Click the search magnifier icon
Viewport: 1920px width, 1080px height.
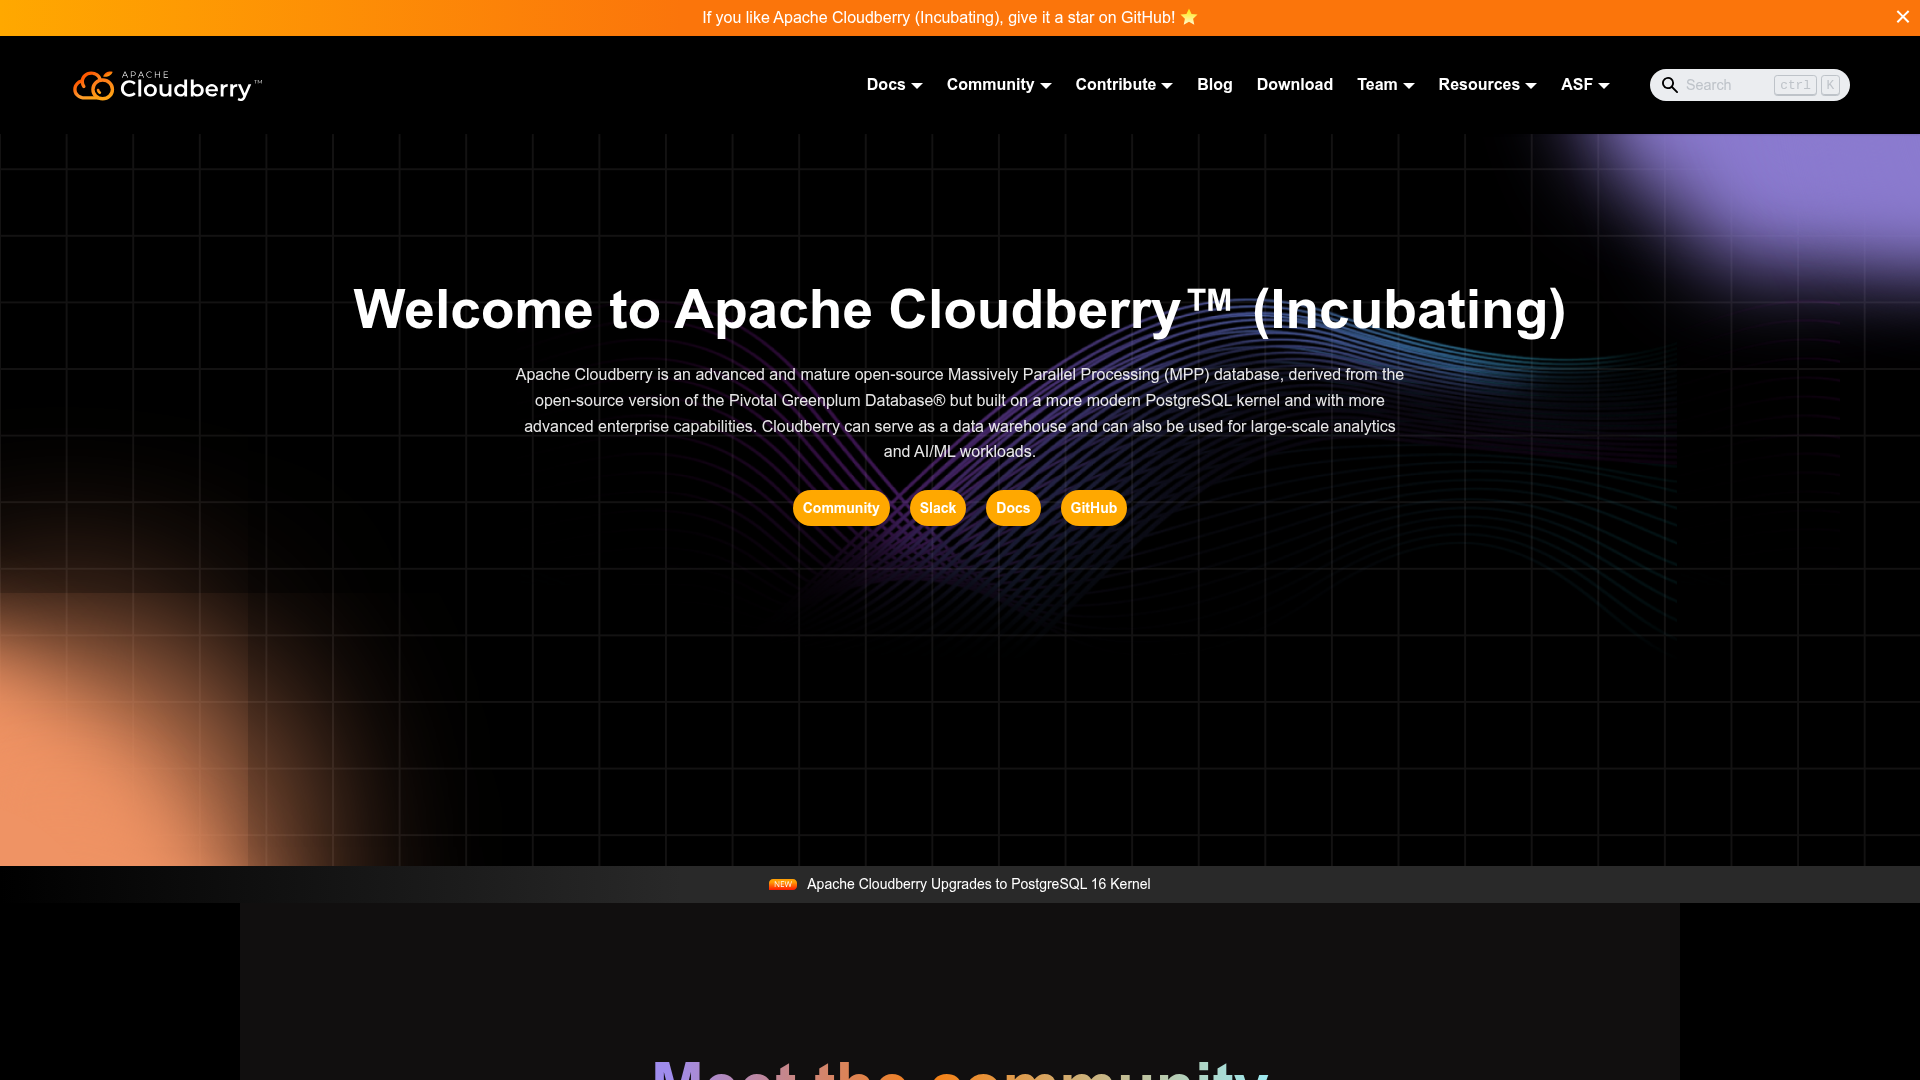(x=1669, y=85)
